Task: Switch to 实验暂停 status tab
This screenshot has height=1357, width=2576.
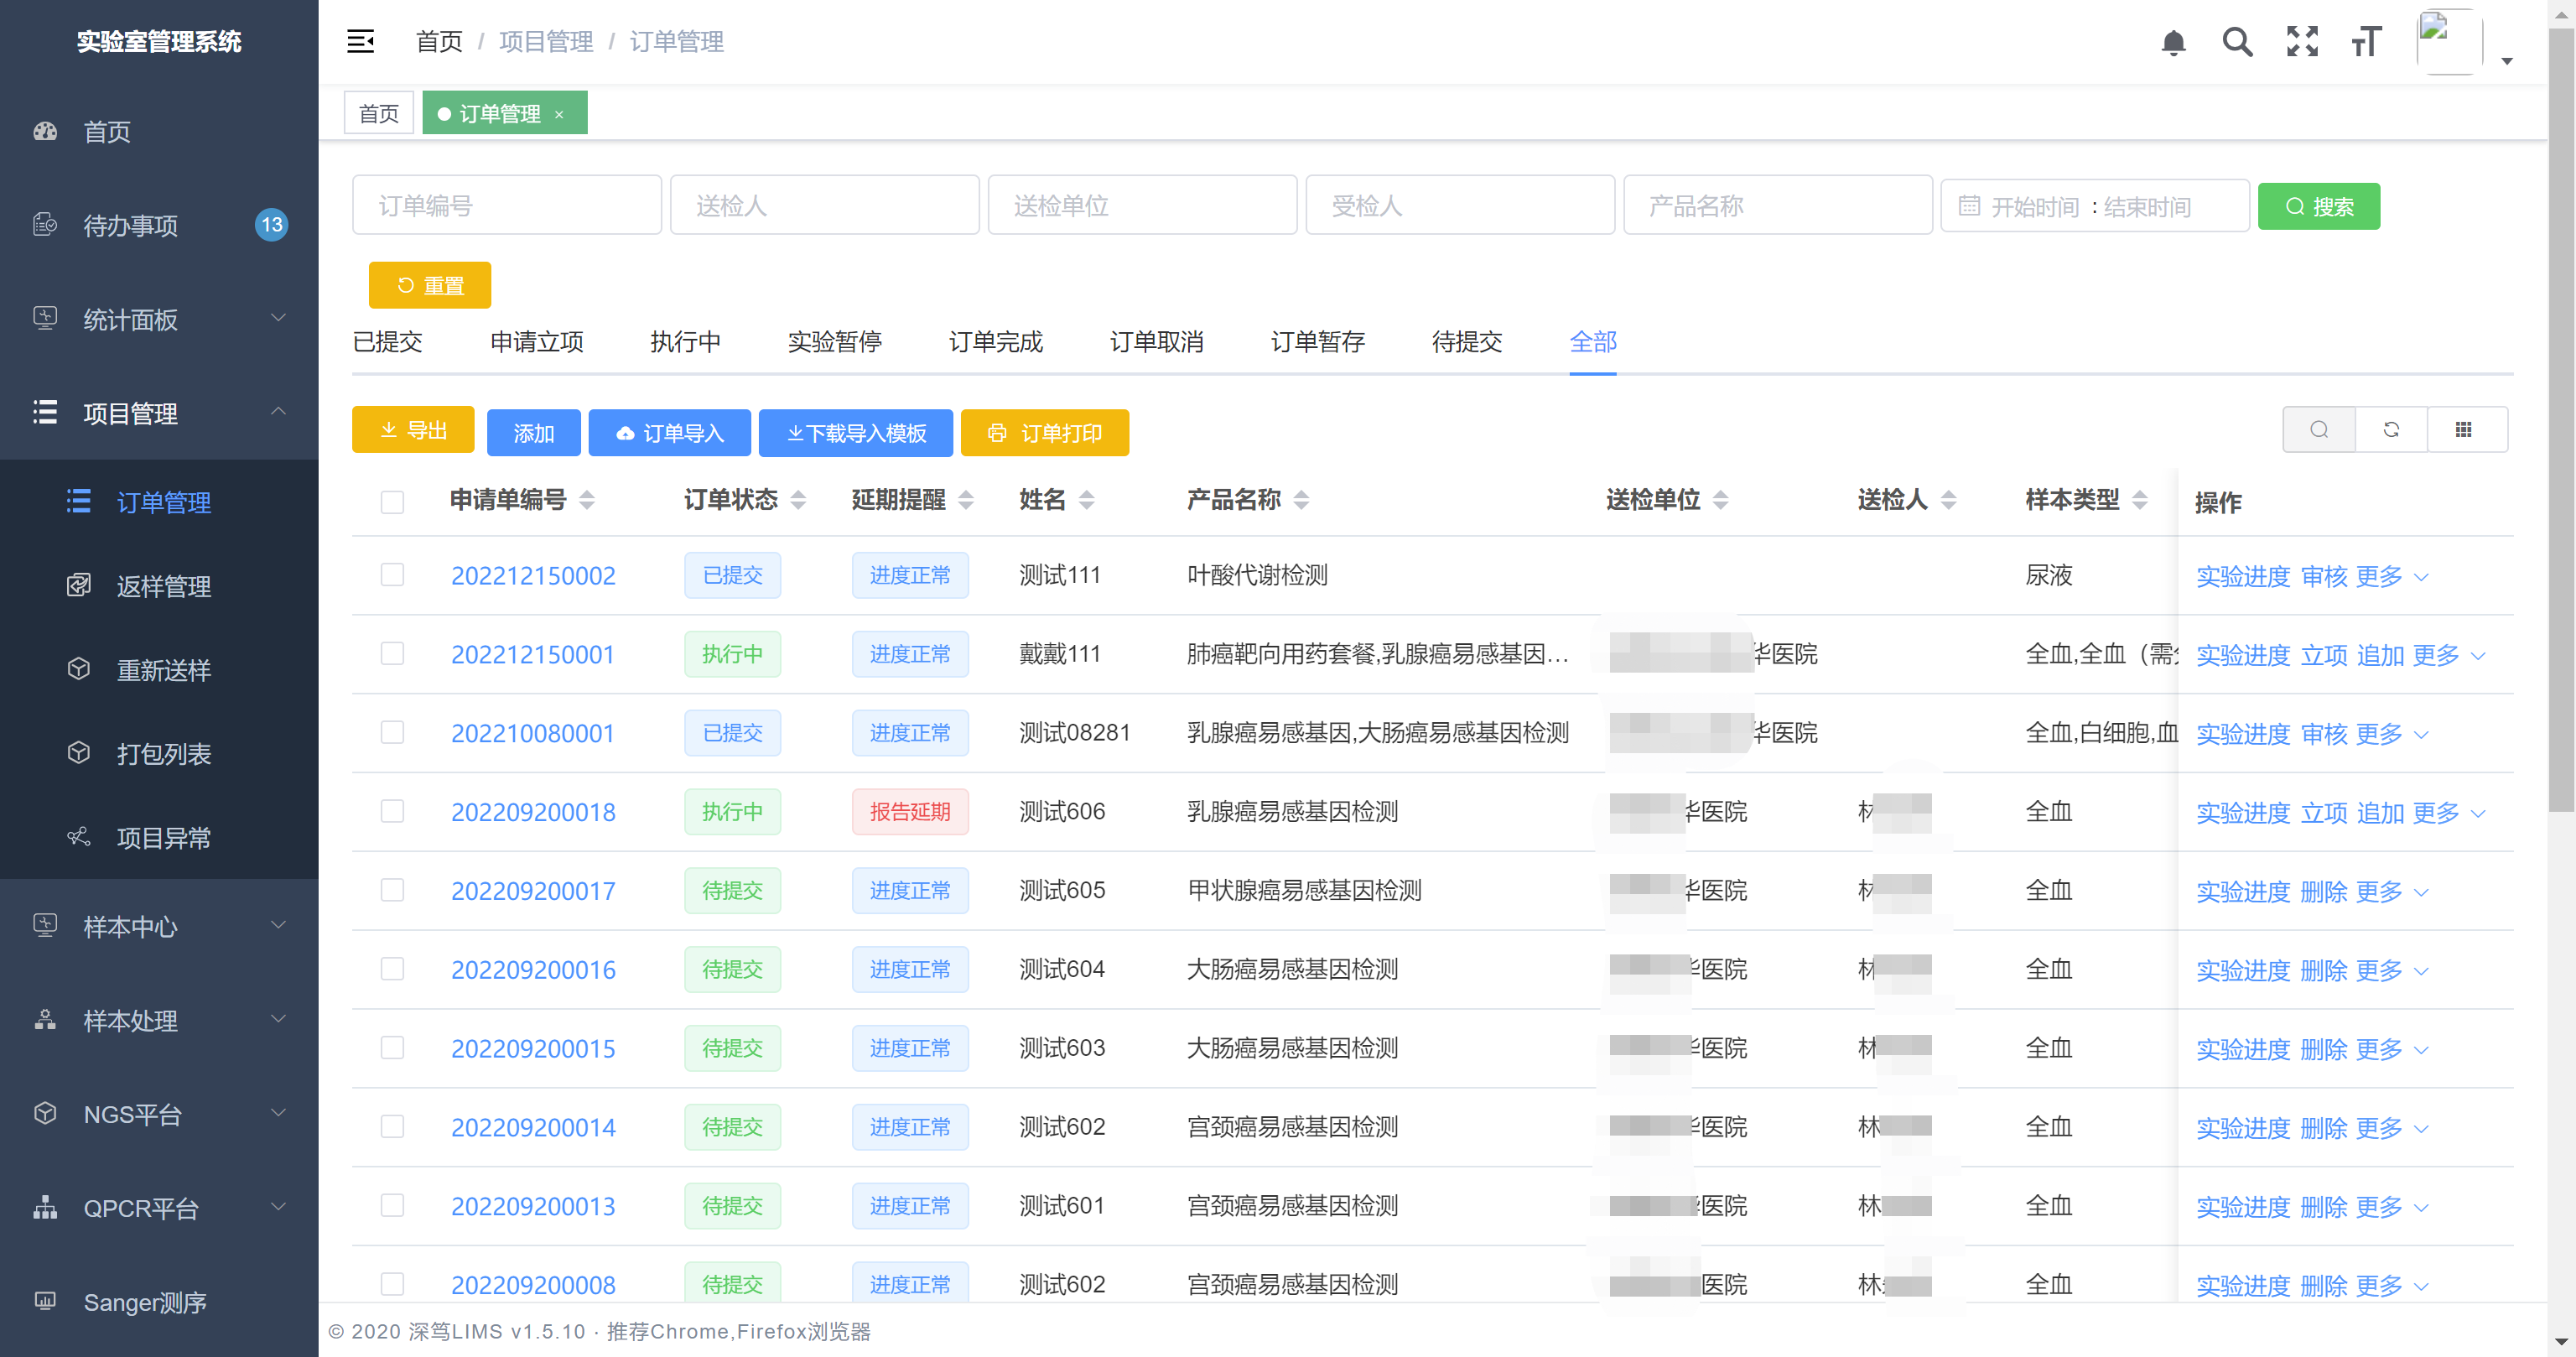Action: click(834, 342)
